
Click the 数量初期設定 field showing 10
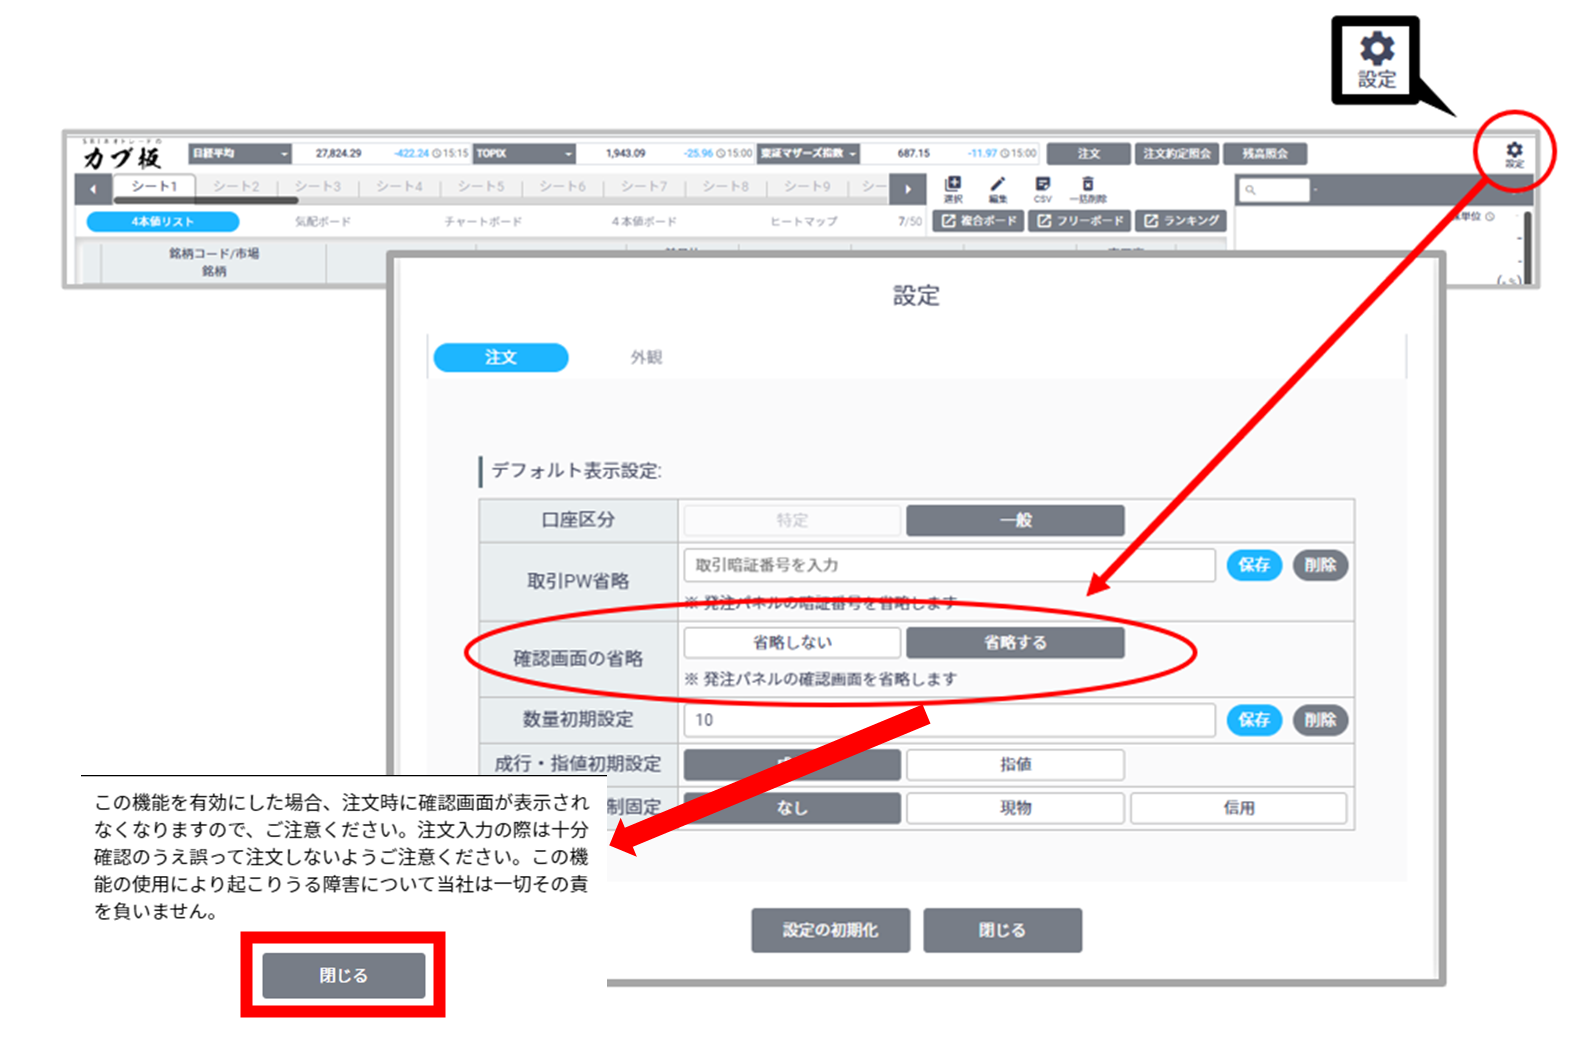coord(949,720)
